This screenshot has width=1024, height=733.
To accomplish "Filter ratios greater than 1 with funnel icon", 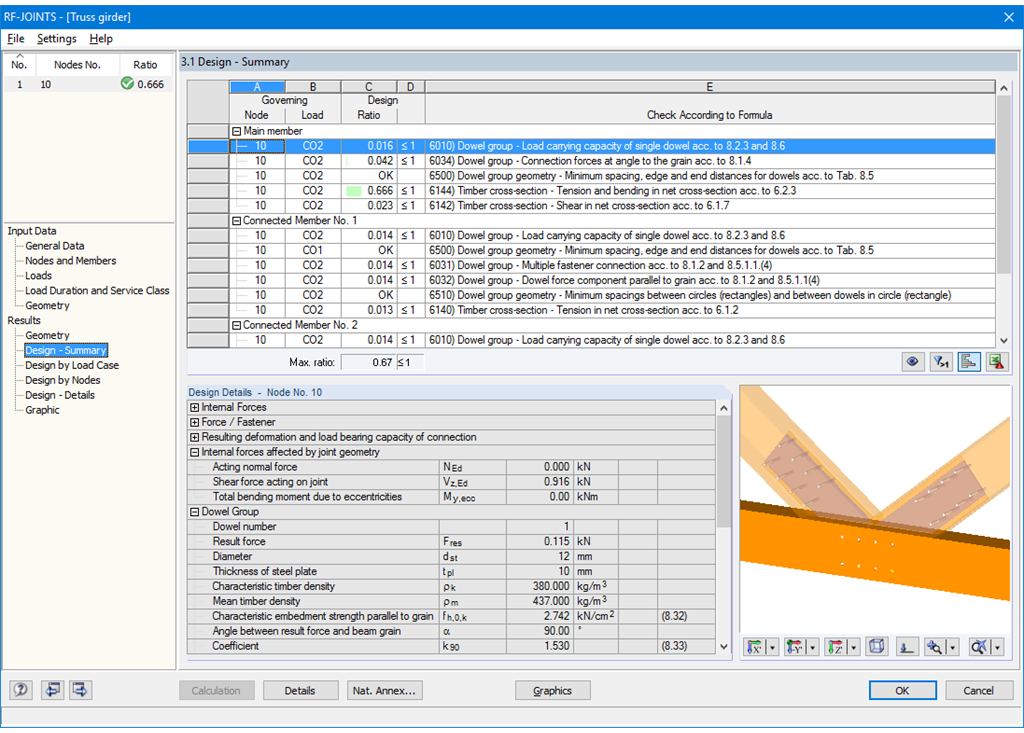I will click(x=940, y=362).
